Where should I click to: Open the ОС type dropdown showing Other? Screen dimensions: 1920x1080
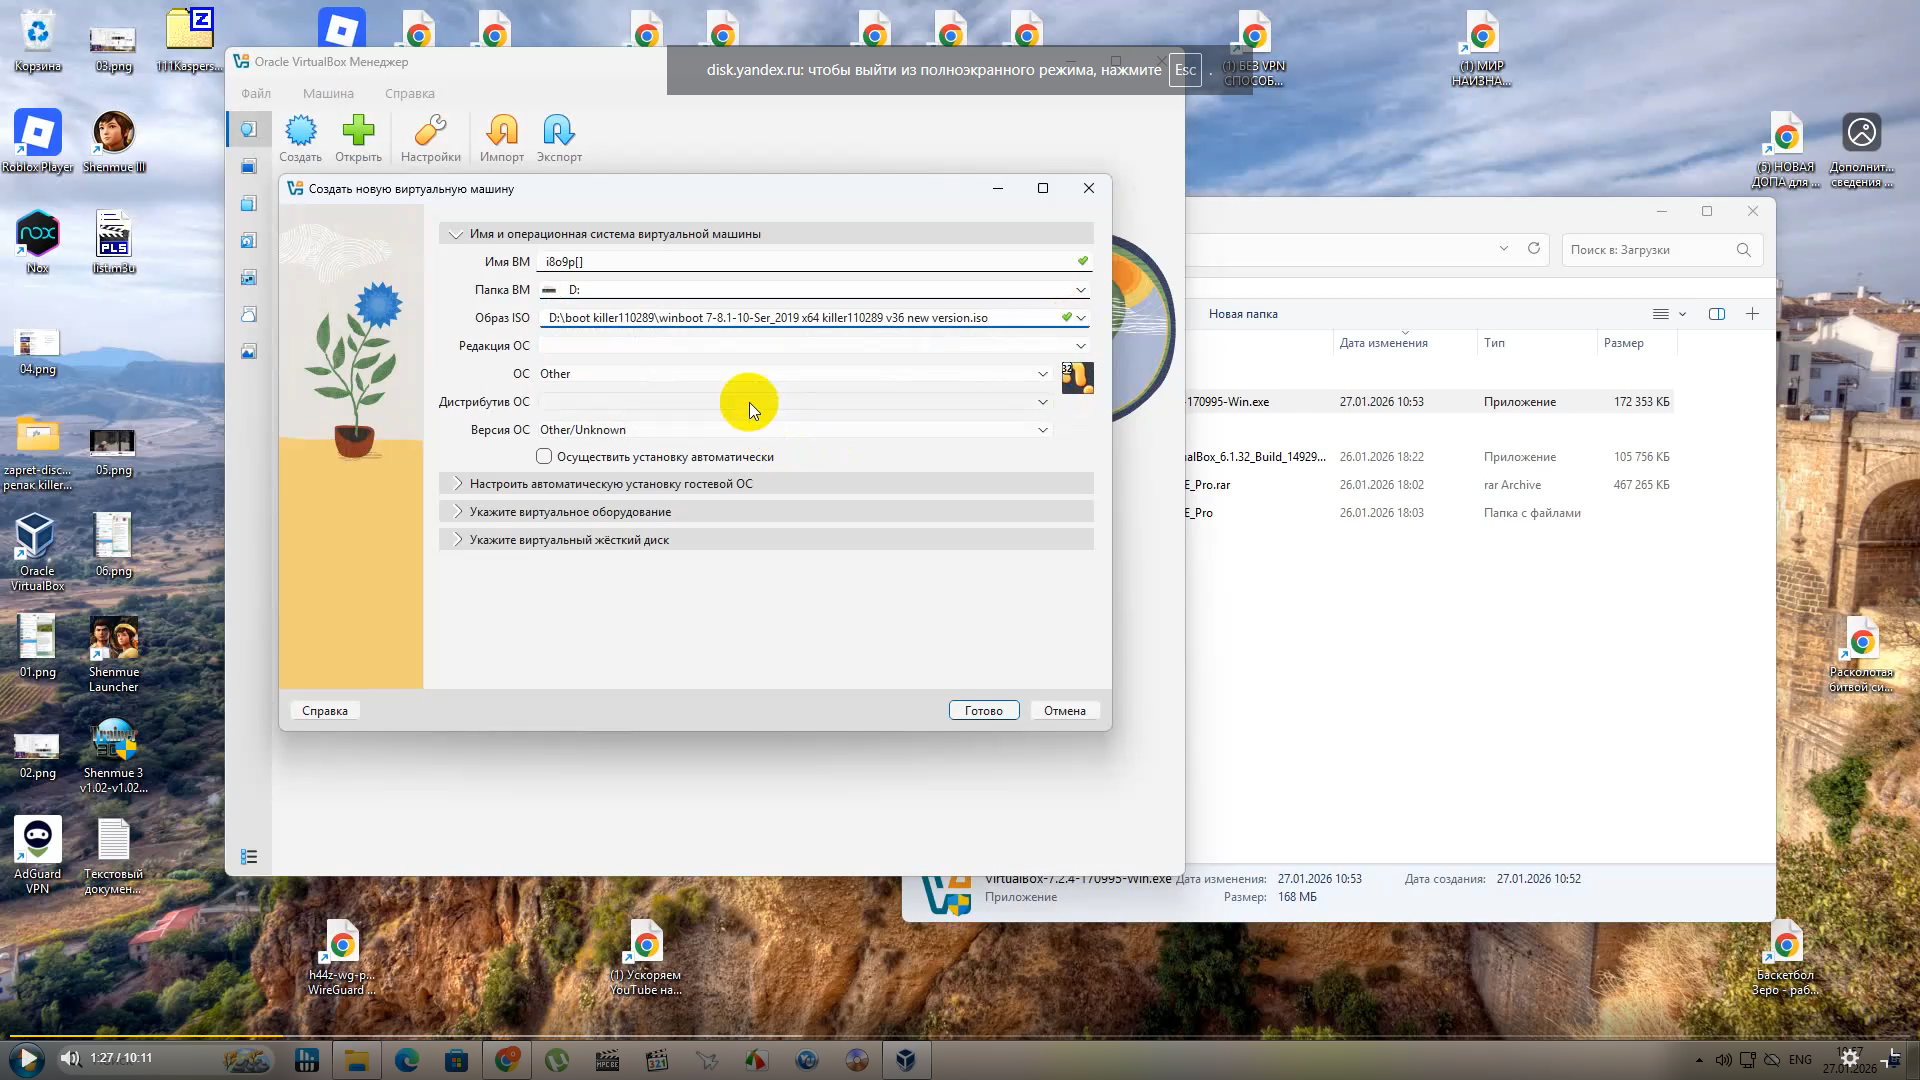click(x=794, y=374)
